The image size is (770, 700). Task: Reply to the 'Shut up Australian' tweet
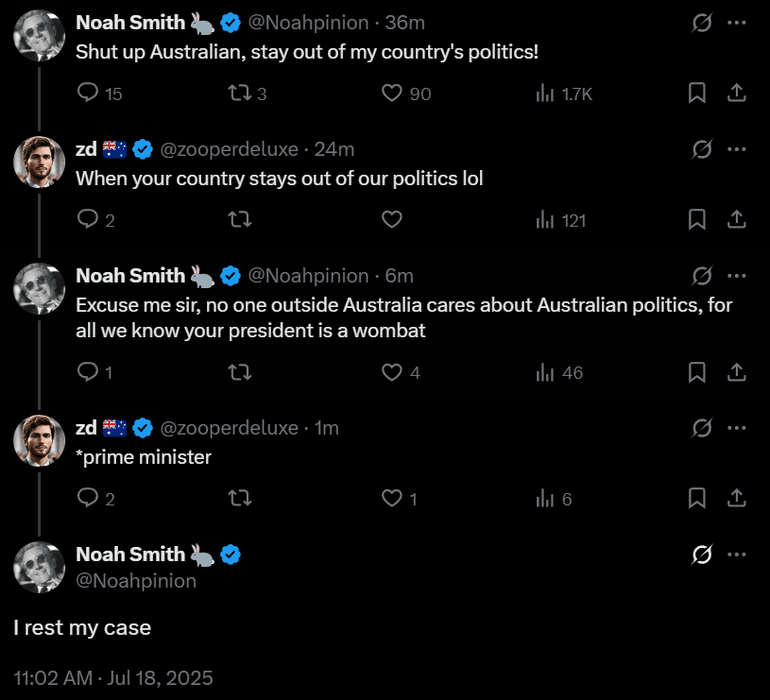click(88, 93)
